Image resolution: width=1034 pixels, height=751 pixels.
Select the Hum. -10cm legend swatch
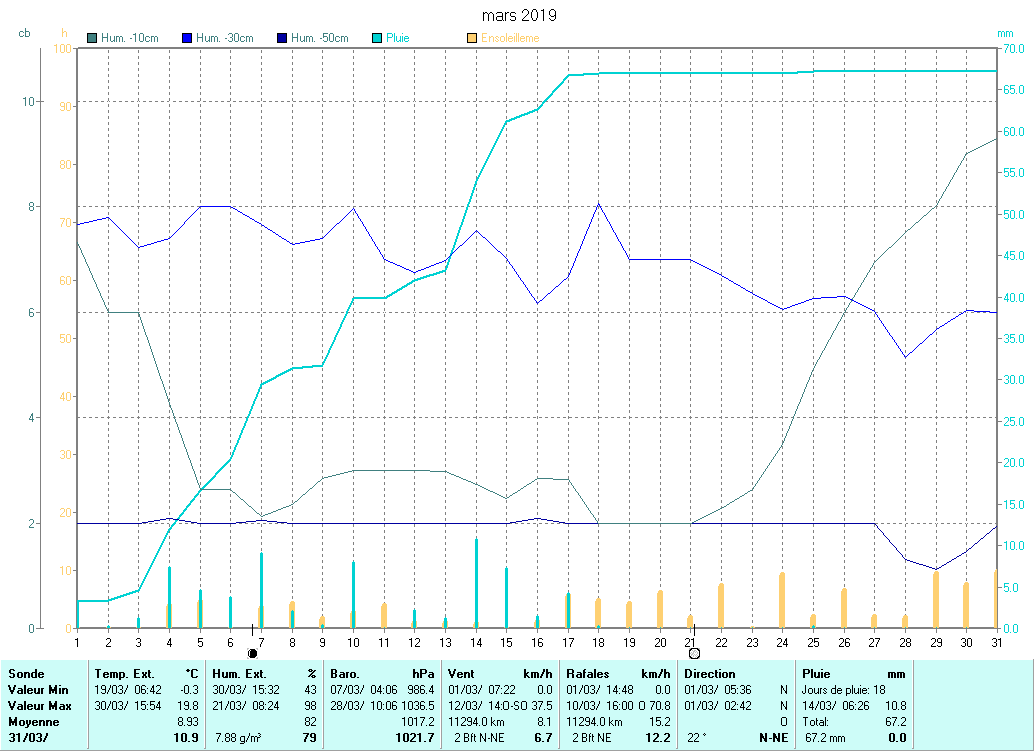click(x=93, y=39)
